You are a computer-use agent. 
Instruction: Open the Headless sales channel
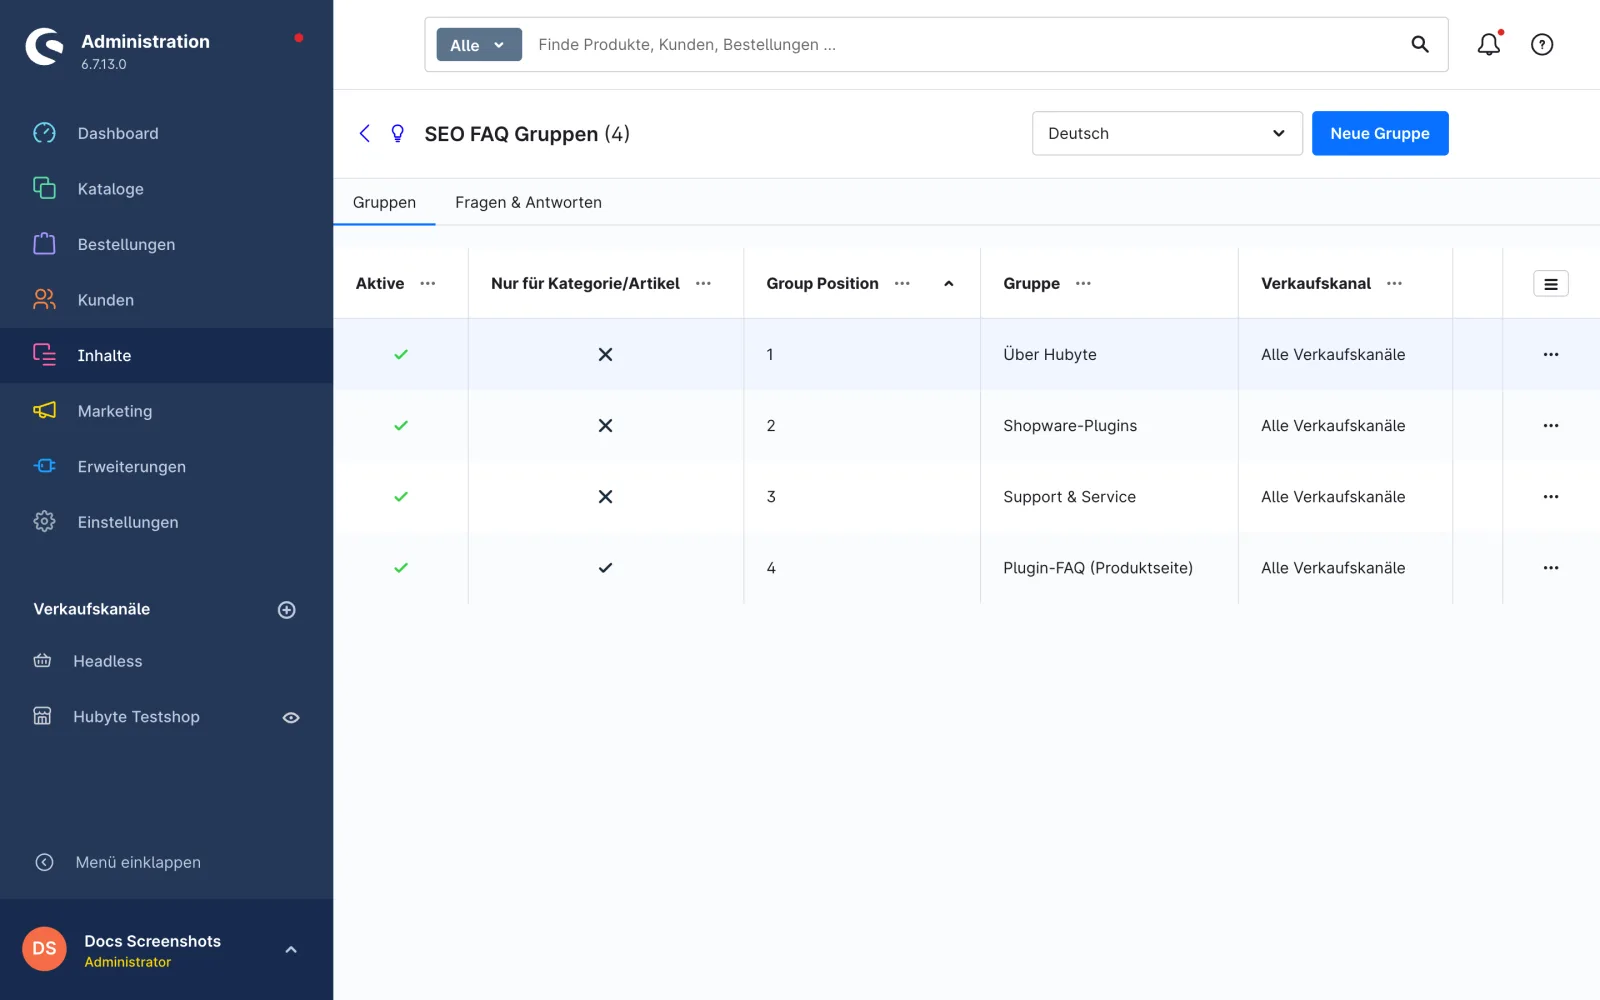[x=107, y=661]
